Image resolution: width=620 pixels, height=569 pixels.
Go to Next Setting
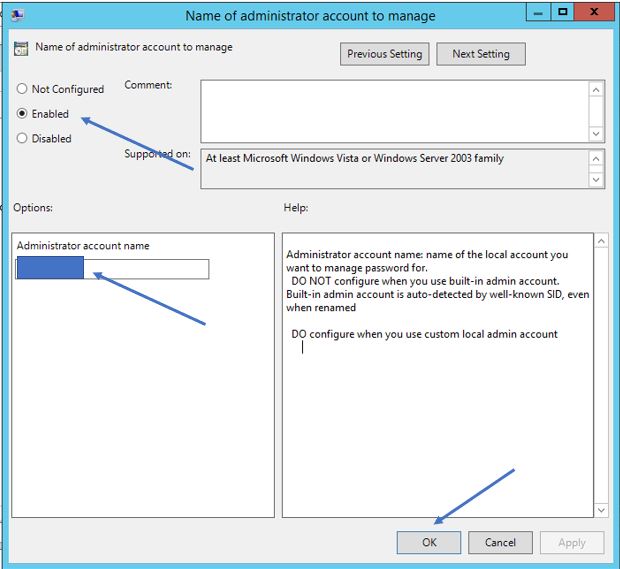481,54
